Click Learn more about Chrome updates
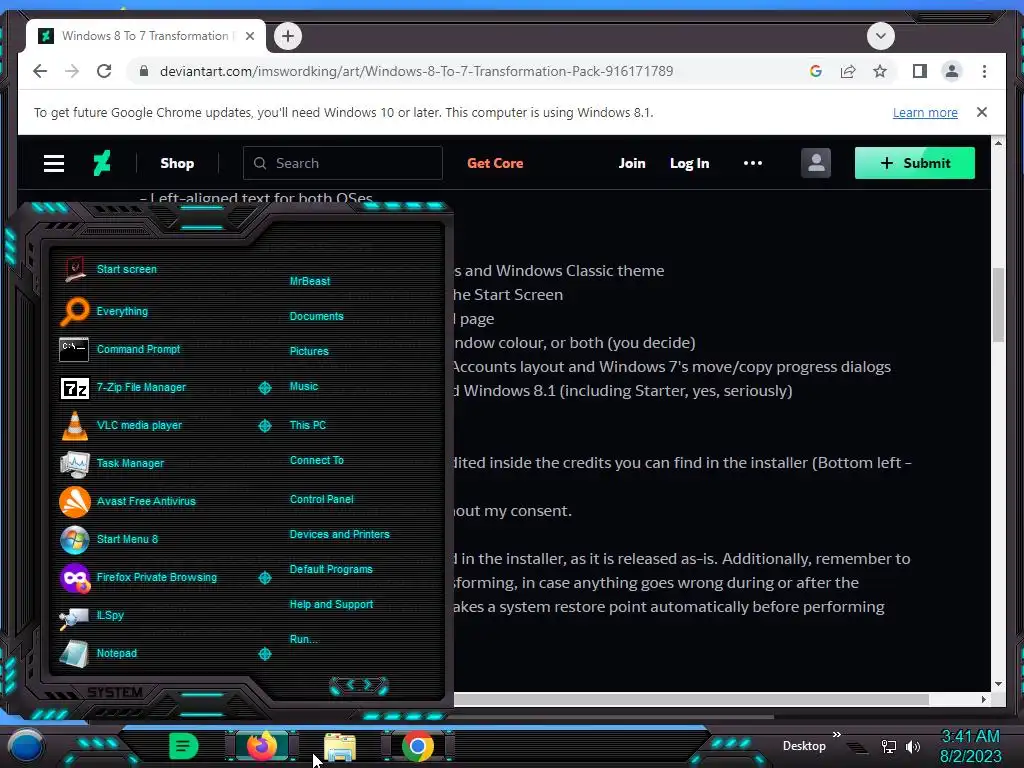1024x768 pixels. tap(925, 112)
